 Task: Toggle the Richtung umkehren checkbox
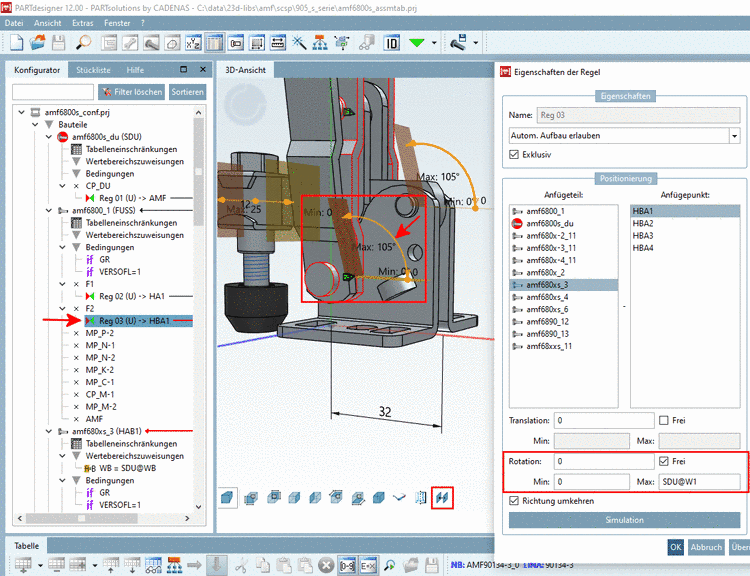tap(515, 501)
